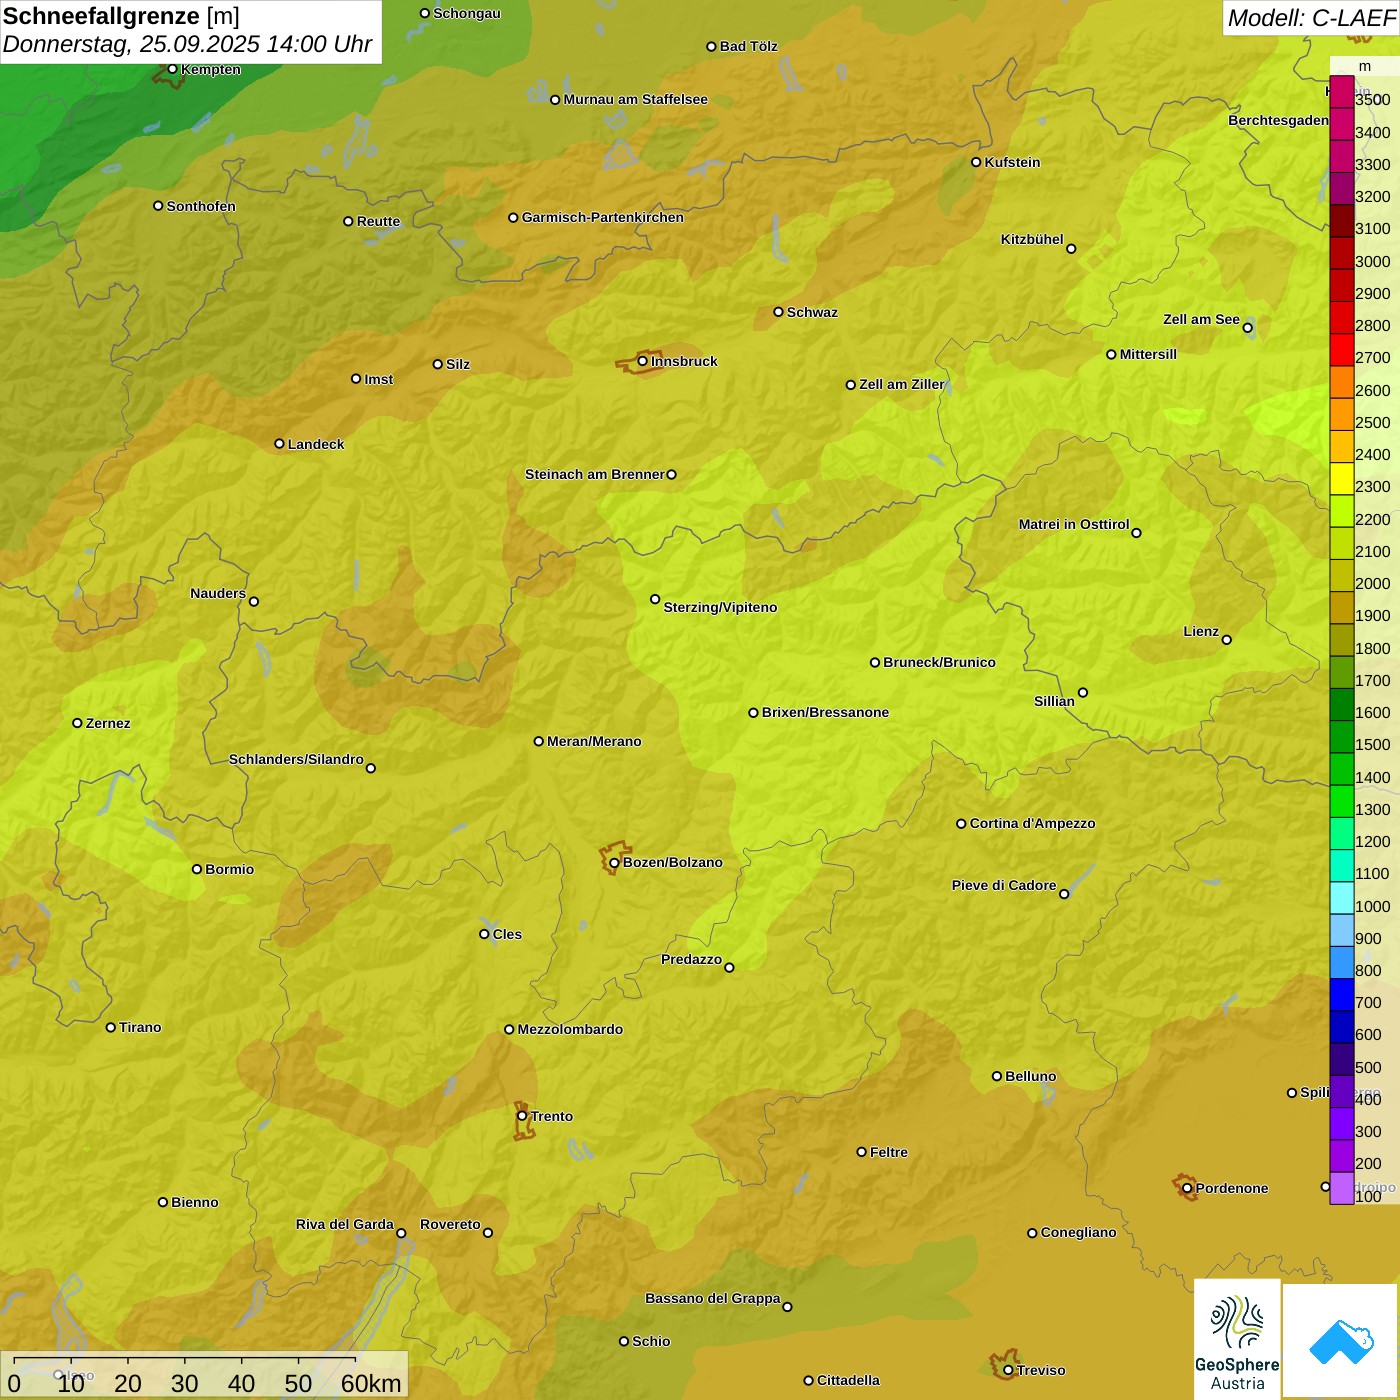Select the Tirano city label
This screenshot has width=1400, height=1400.
140,1027
